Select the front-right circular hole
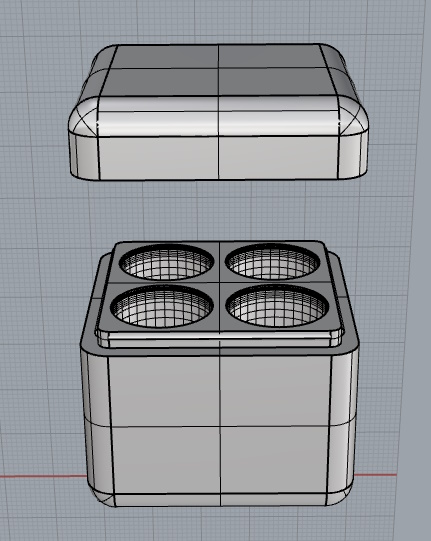Screen dimensions: 431x541 pos(277,305)
